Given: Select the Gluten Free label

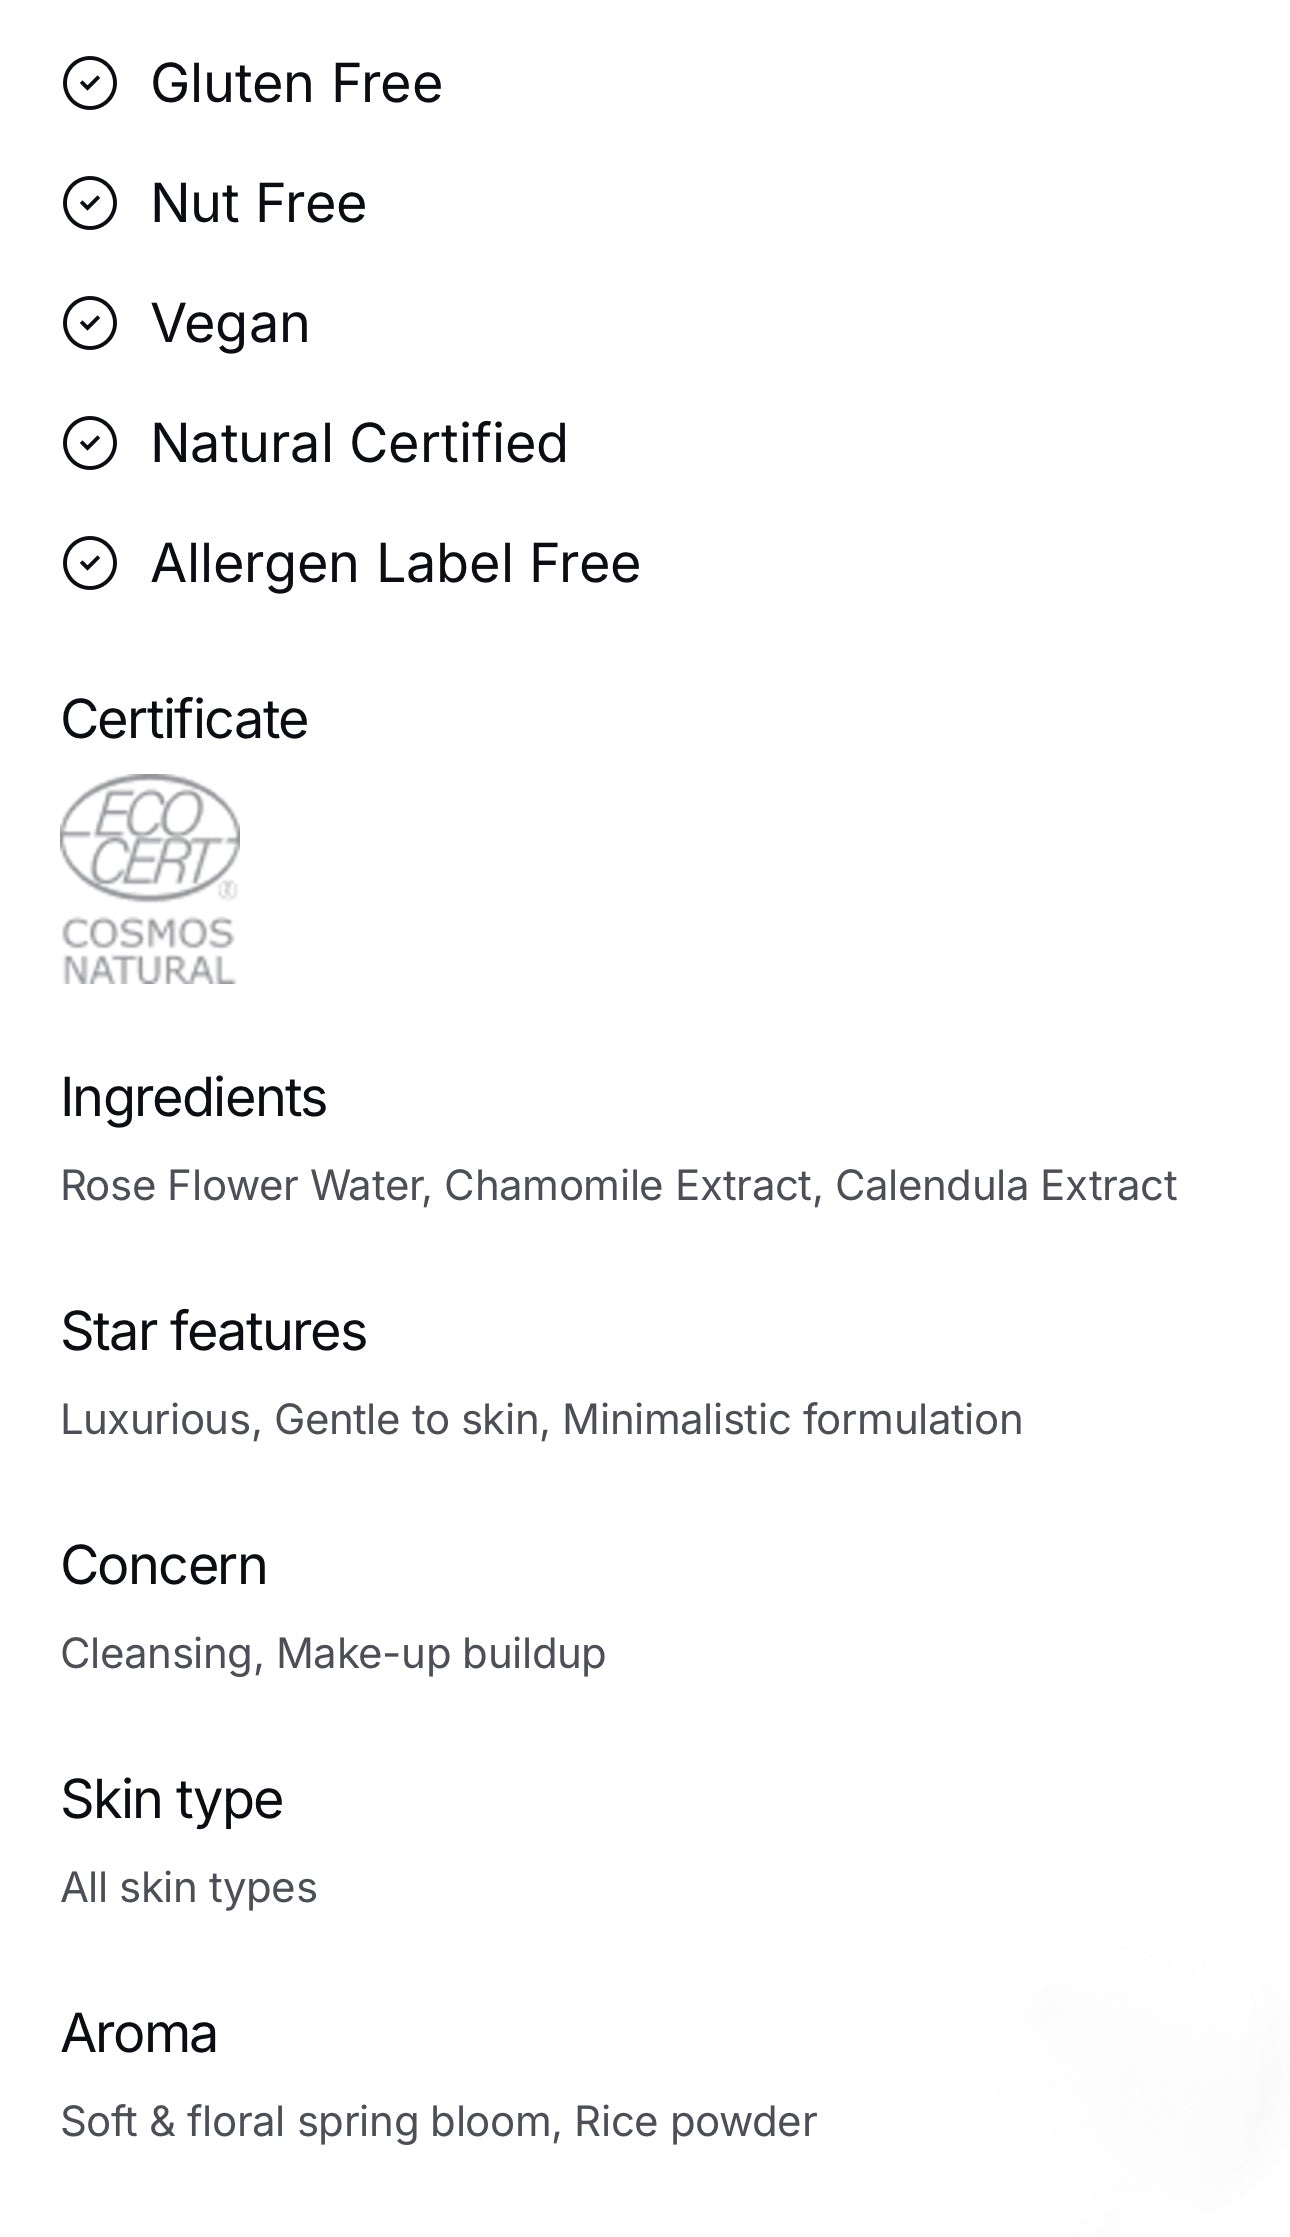Looking at the screenshot, I should (x=296, y=83).
